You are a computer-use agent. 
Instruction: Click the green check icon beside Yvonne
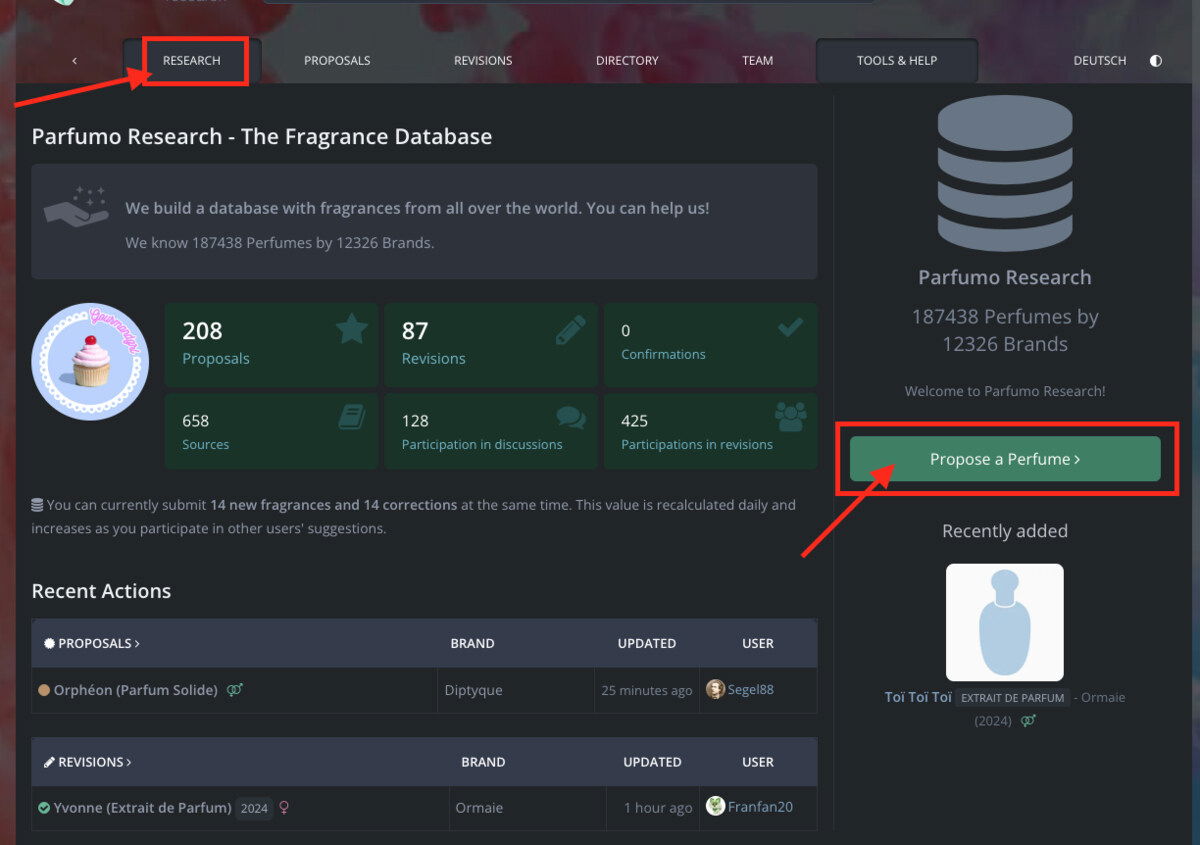(44, 808)
